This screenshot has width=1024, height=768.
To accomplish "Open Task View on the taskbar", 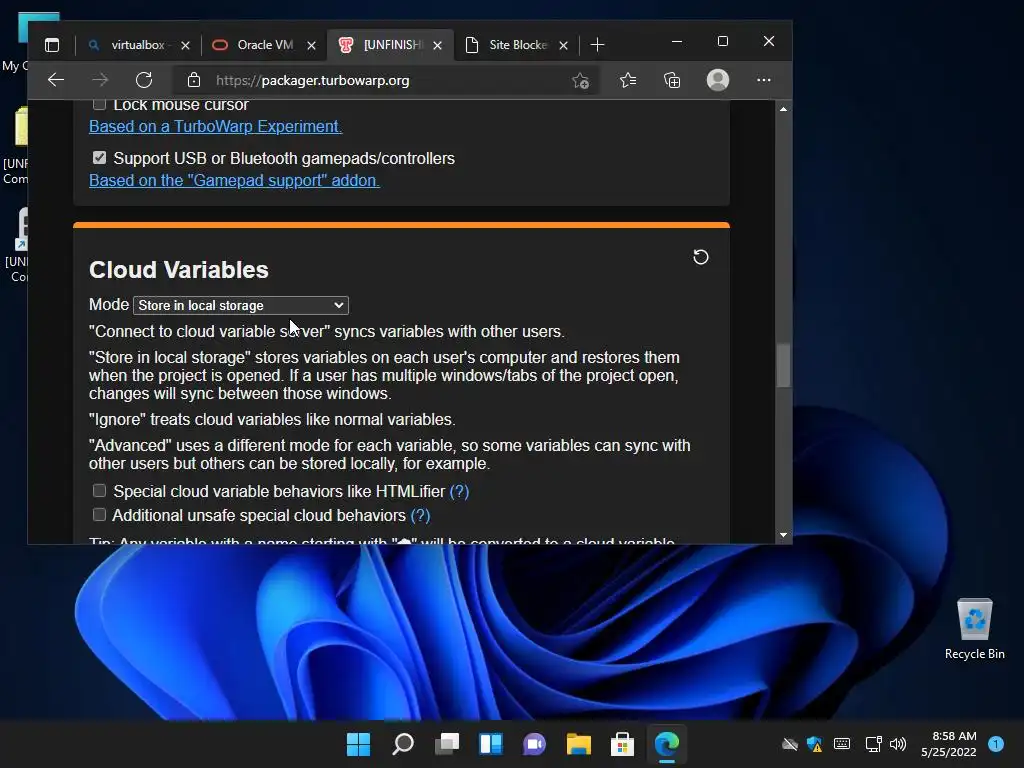I will (x=447, y=744).
